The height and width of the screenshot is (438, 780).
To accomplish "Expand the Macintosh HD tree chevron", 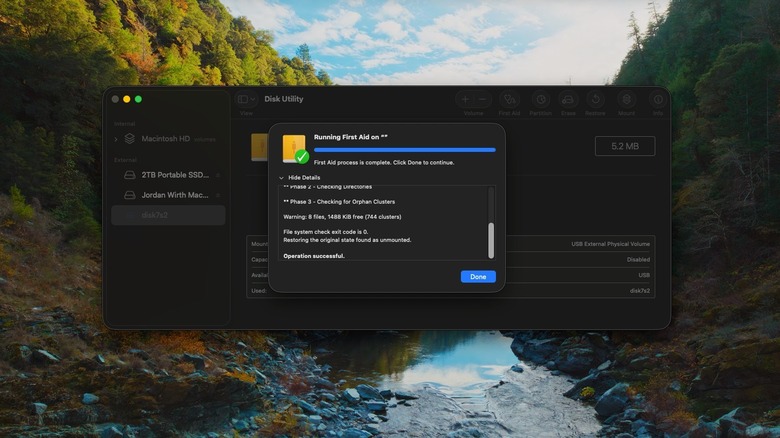I will [x=116, y=139].
